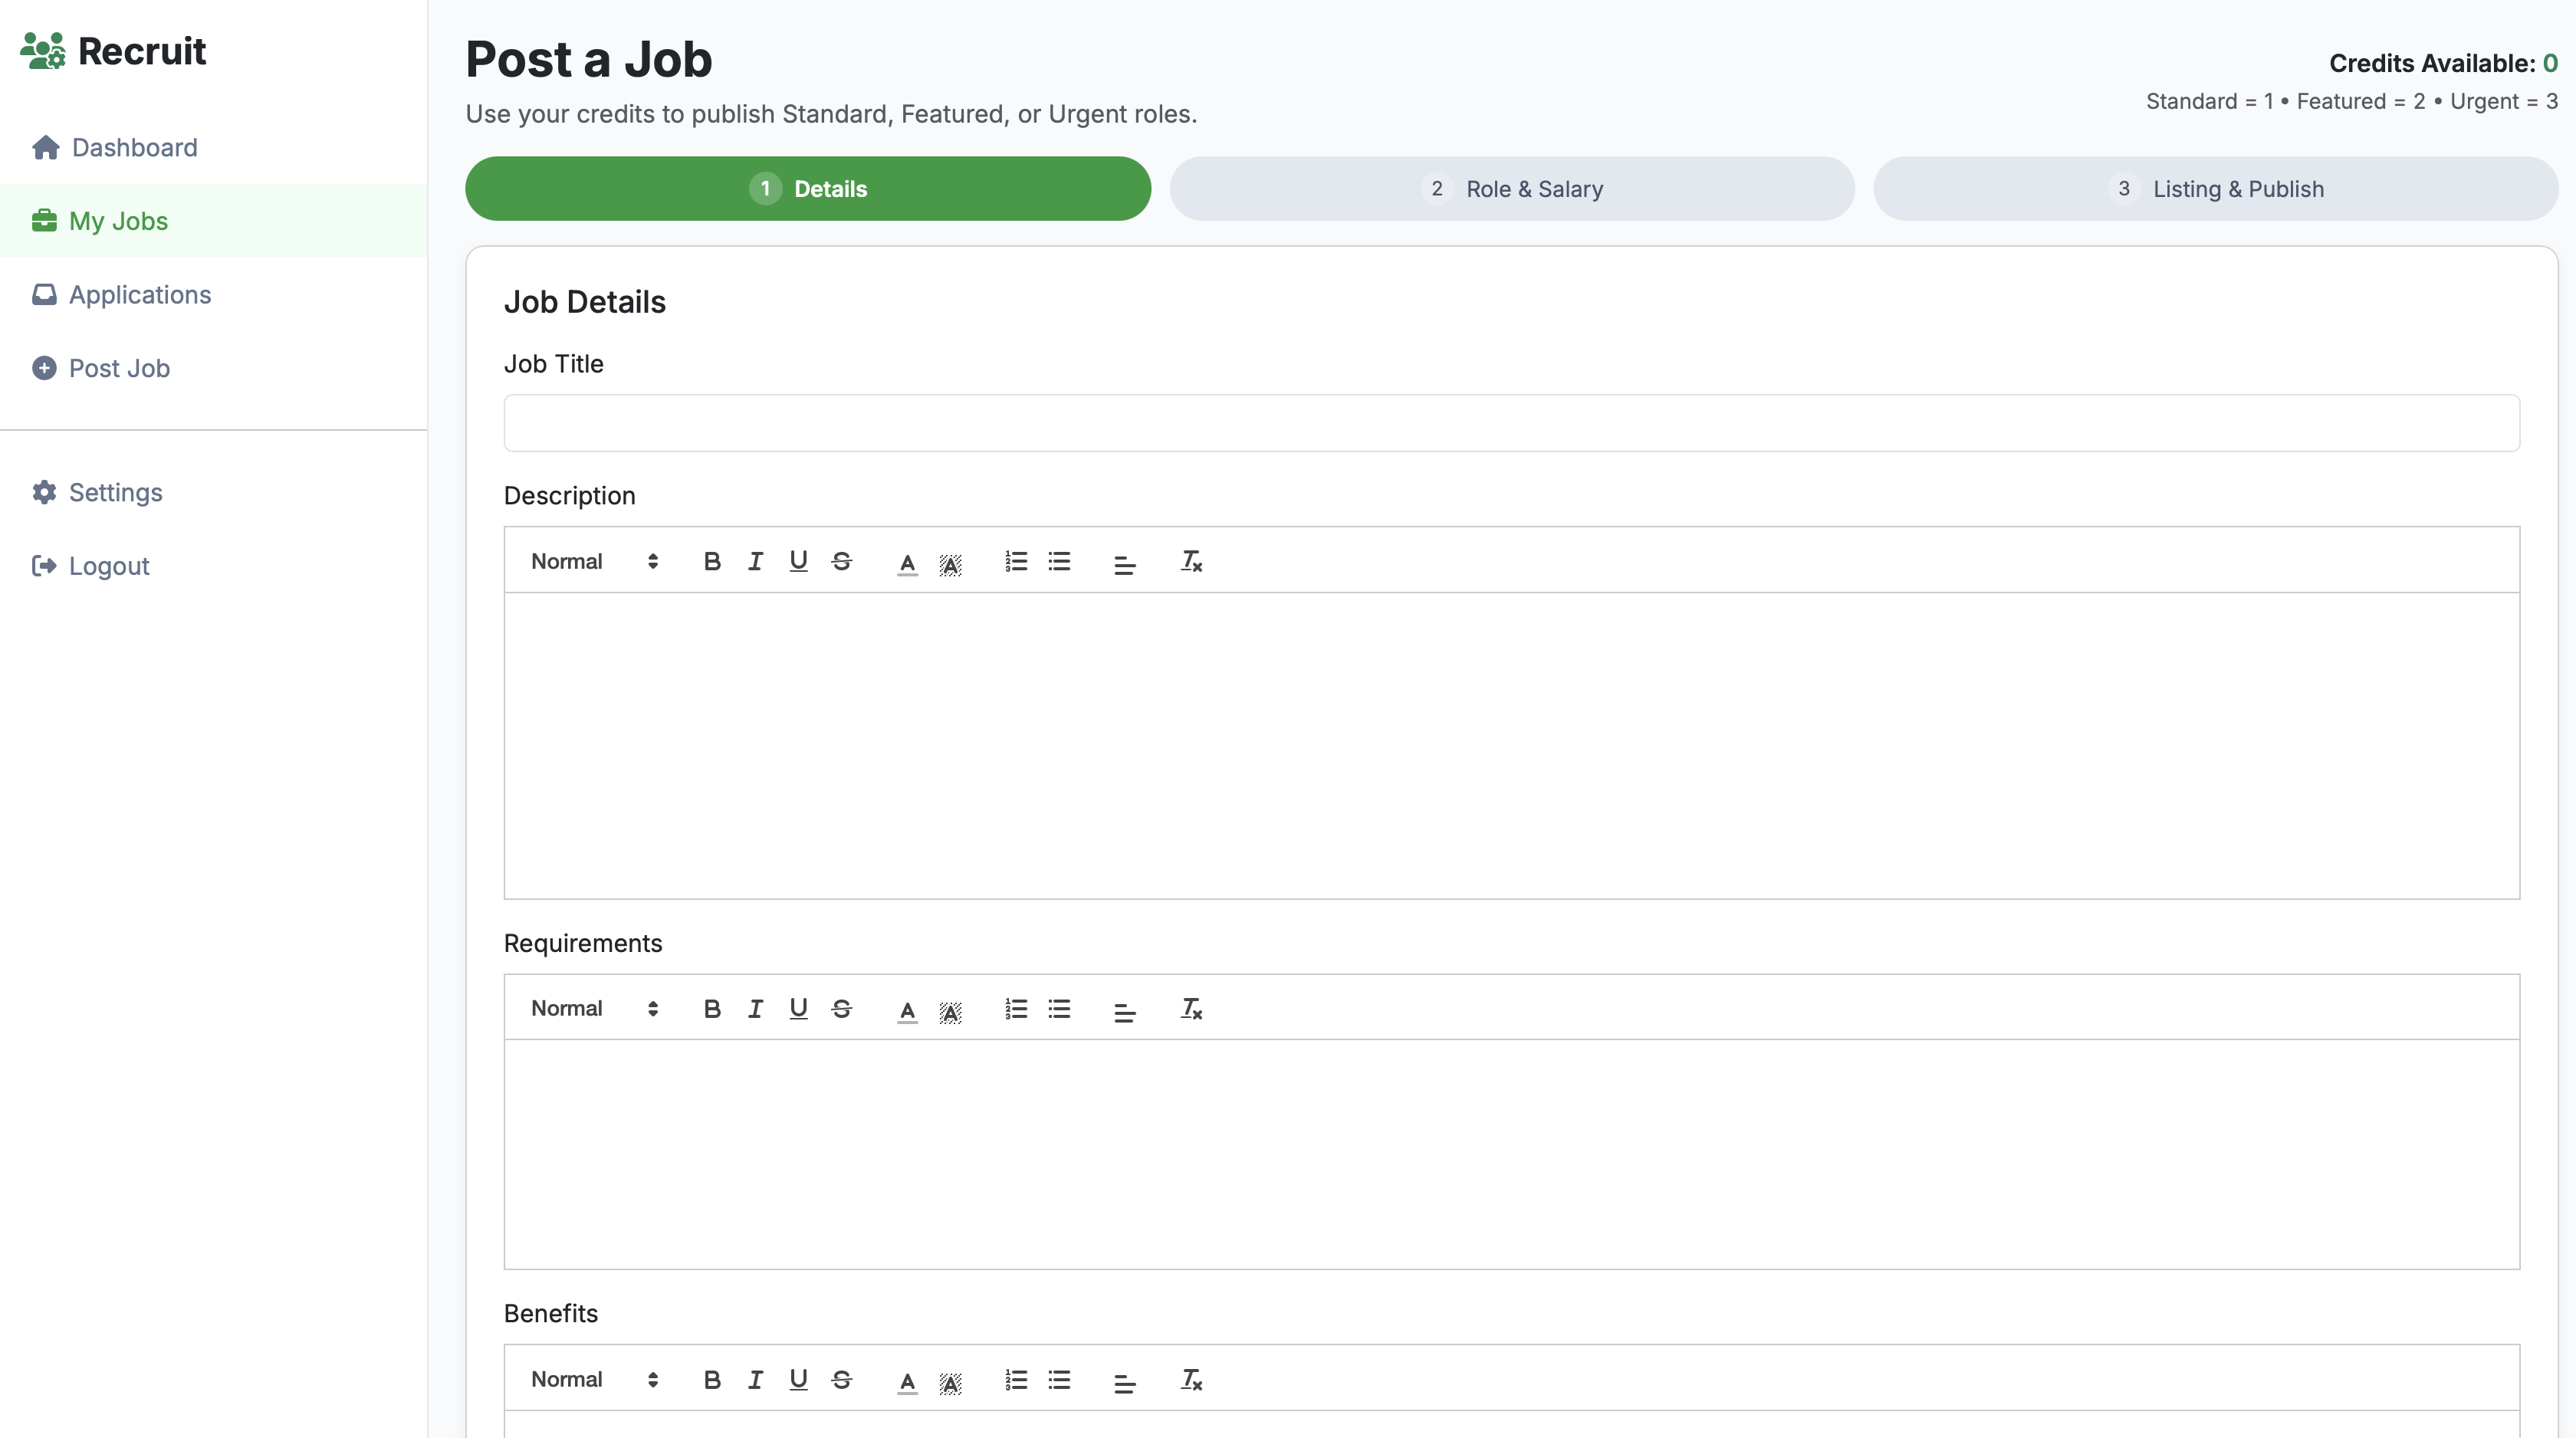Image resolution: width=2576 pixels, height=1438 pixels.
Task: Switch to the Role & Salary step
Action: pyautogui.click(x=1512, y=188)
